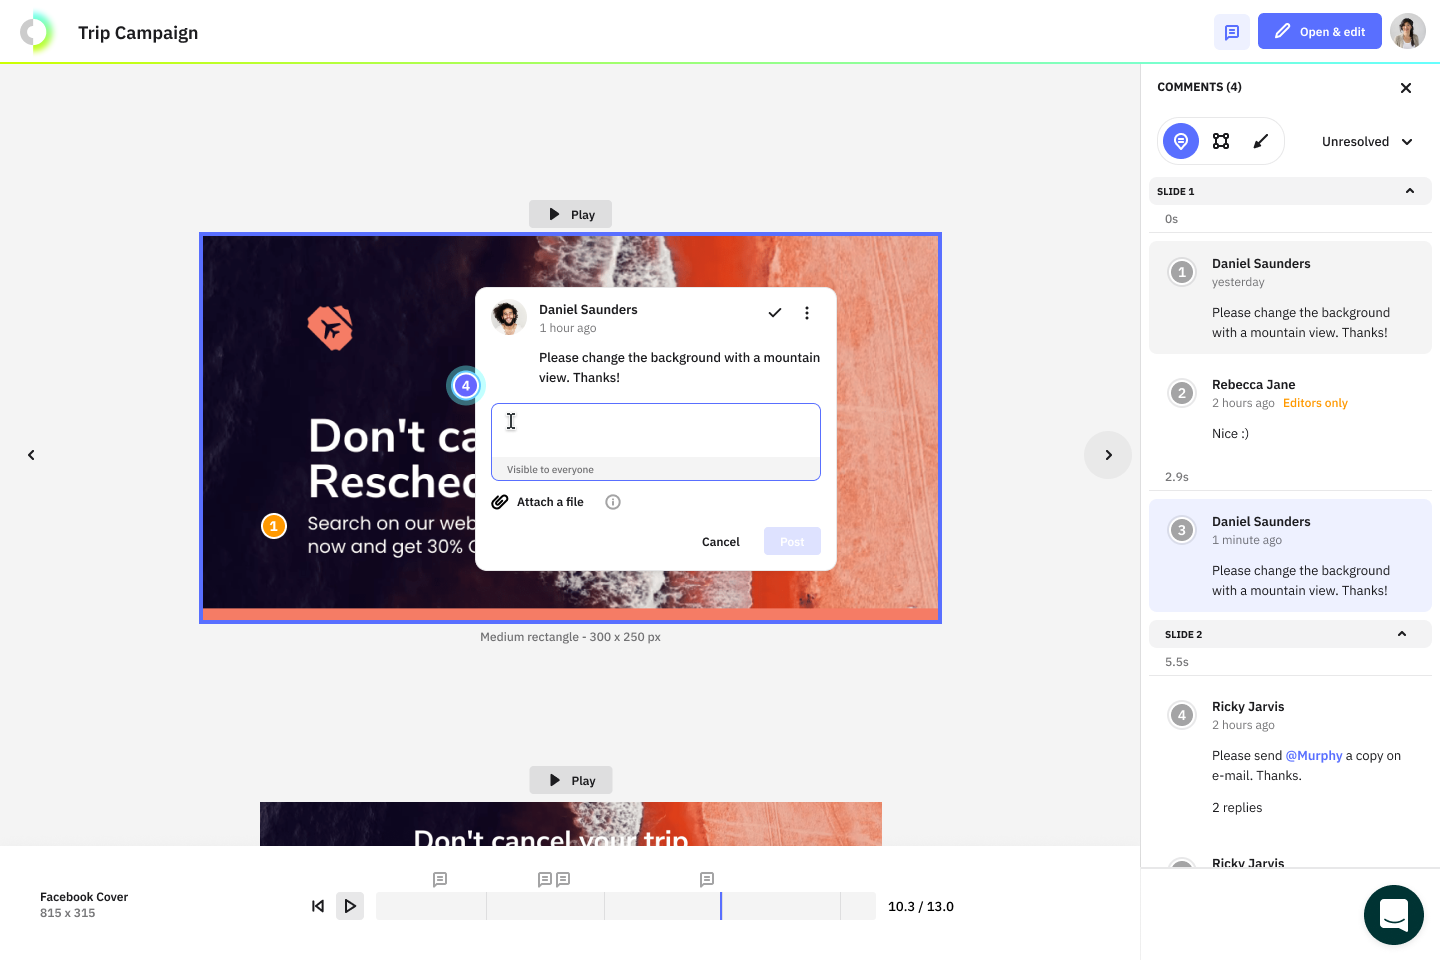Select the blue comment pin 4 on canvas
Image resolution: width=1440 pixels, height=960 pixels.
coord(465,386)
